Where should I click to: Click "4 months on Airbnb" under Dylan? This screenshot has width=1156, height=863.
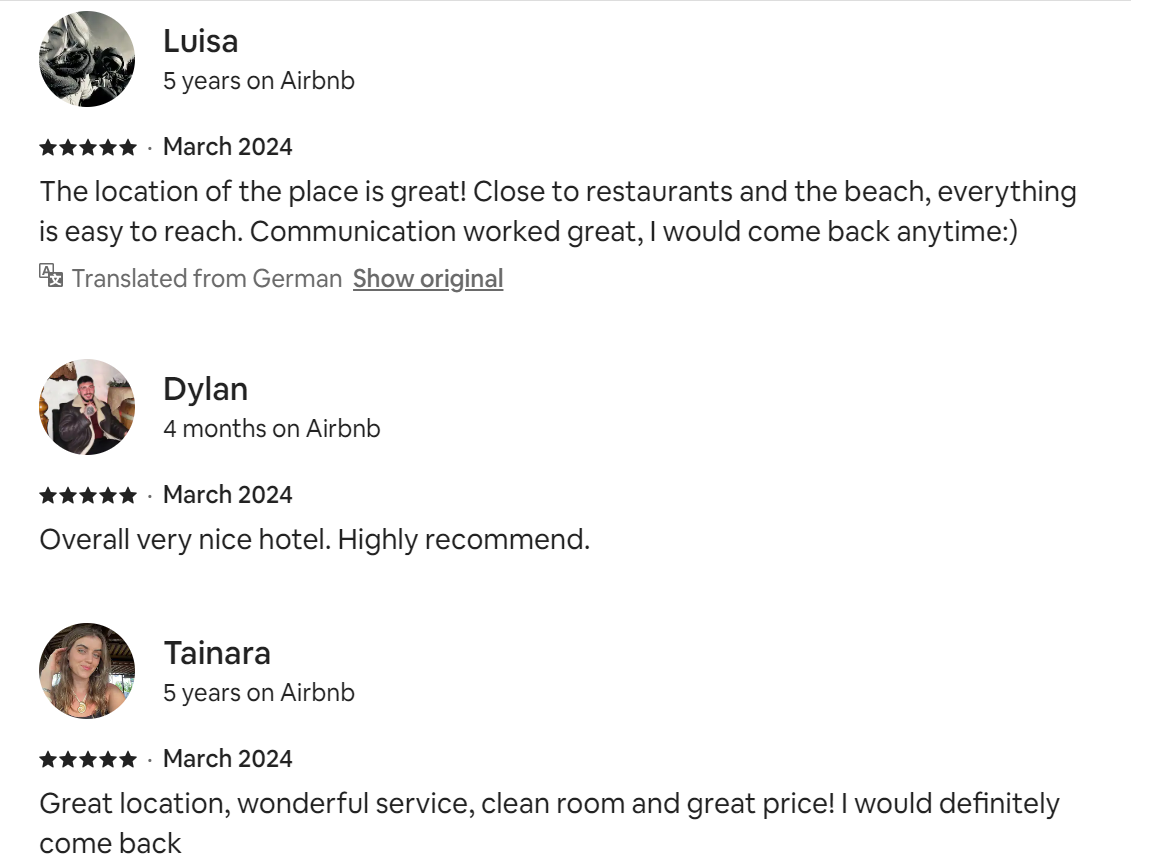tap(272, 429)
